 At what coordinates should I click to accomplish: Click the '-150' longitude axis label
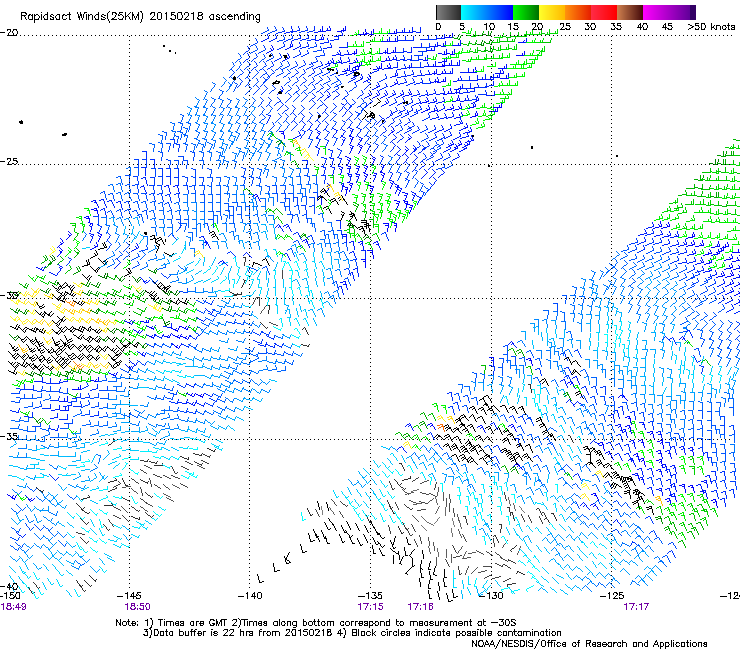[x=10, y=596]
